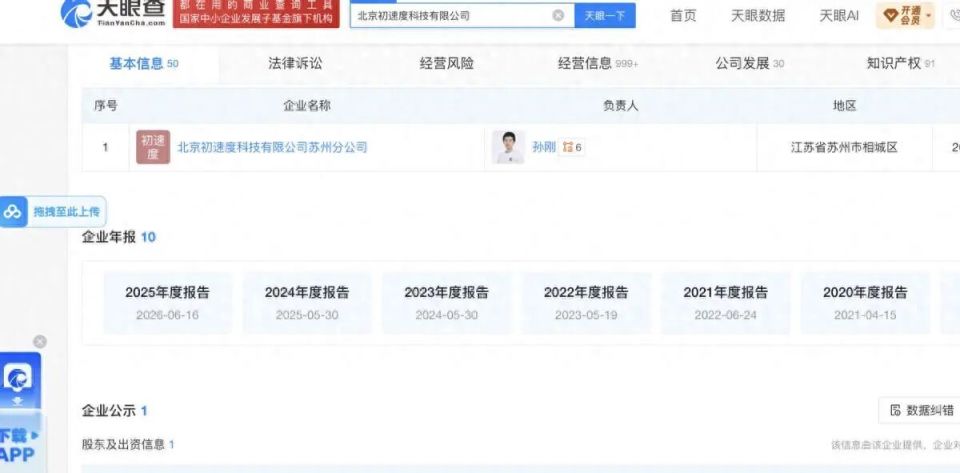Click the 负责人 column header
The width and height of the screenshot is (960, 473).
(620, 106)
